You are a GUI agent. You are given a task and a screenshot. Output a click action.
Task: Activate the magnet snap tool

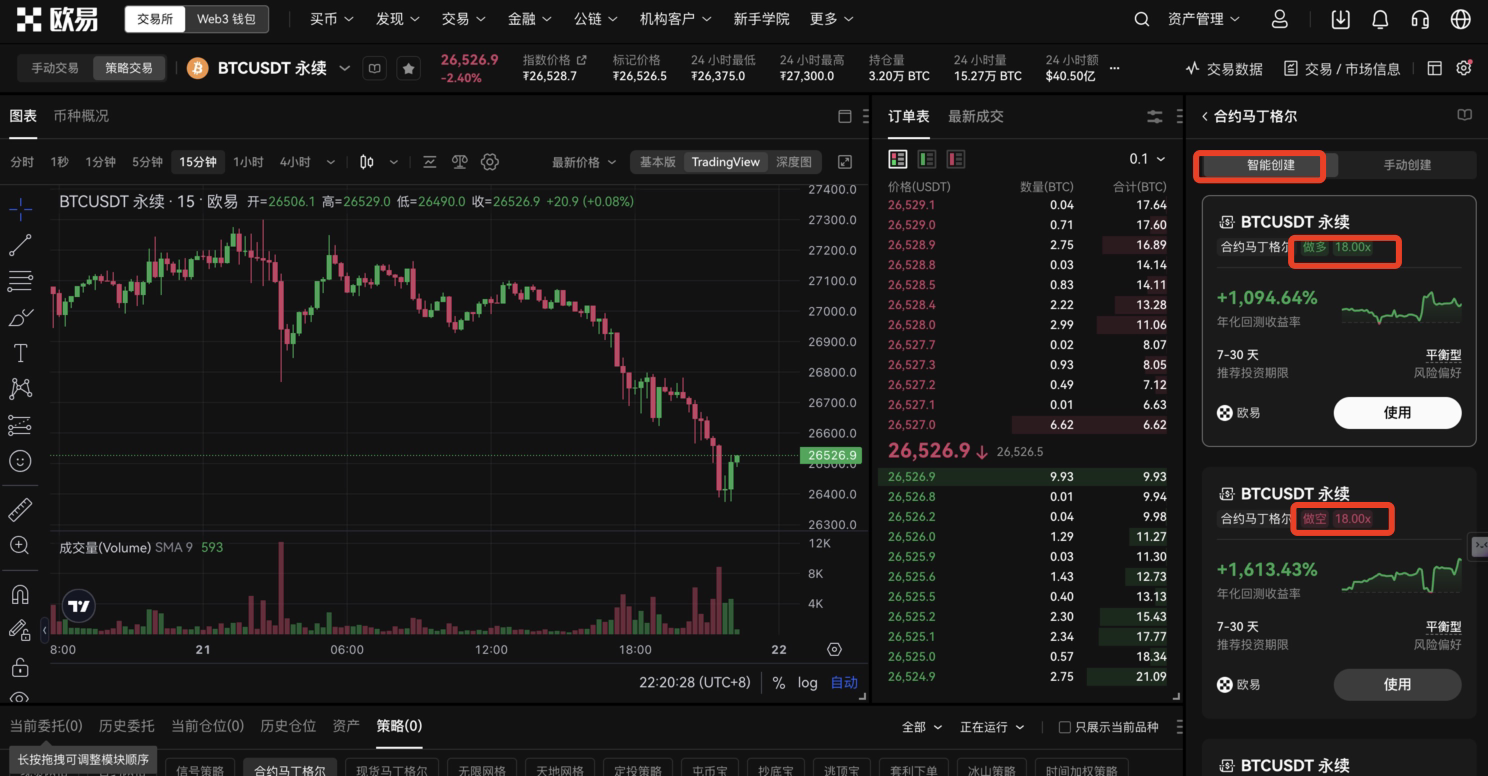(x=20, y=594)
